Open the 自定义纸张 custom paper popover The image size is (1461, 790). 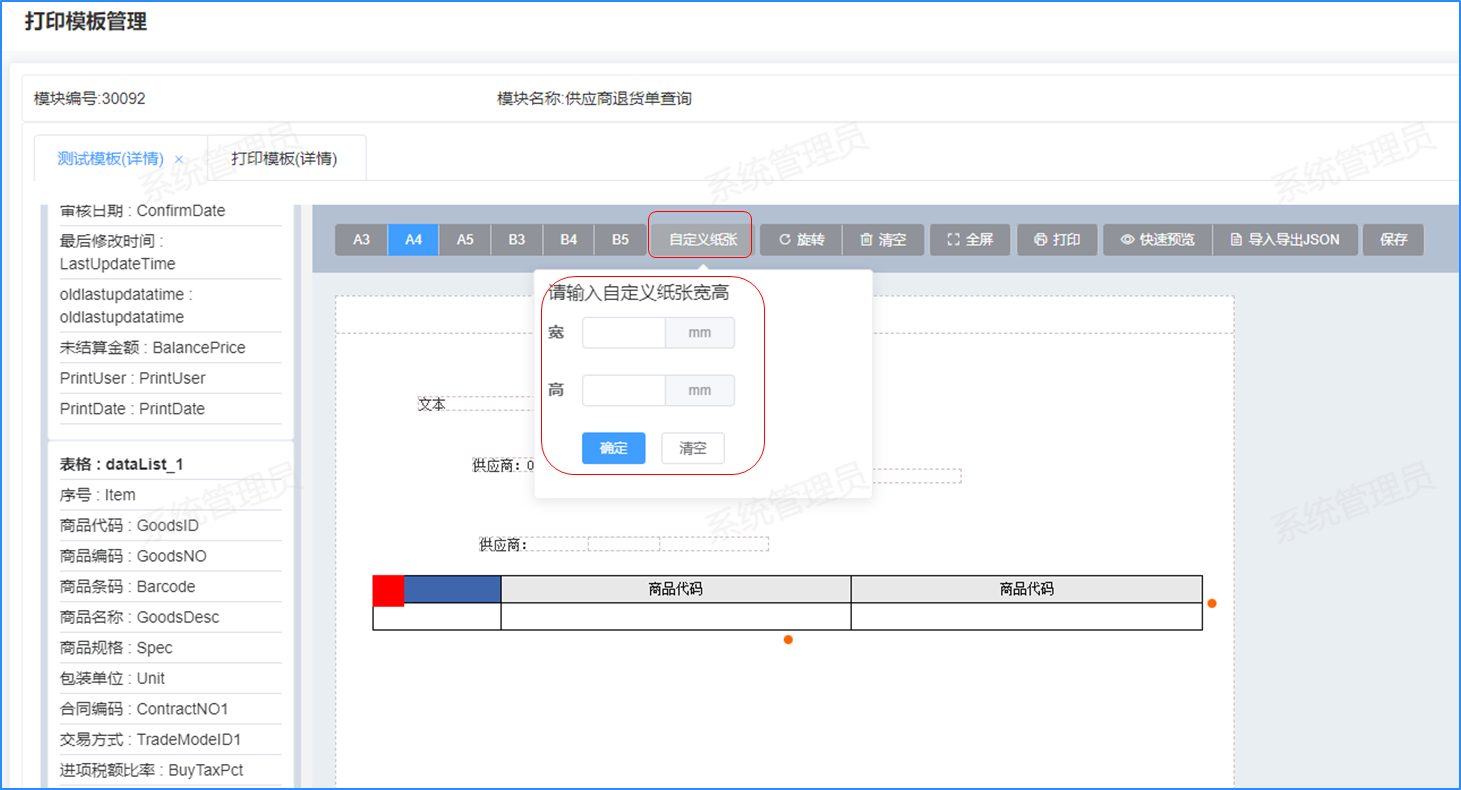click(703, 240)
